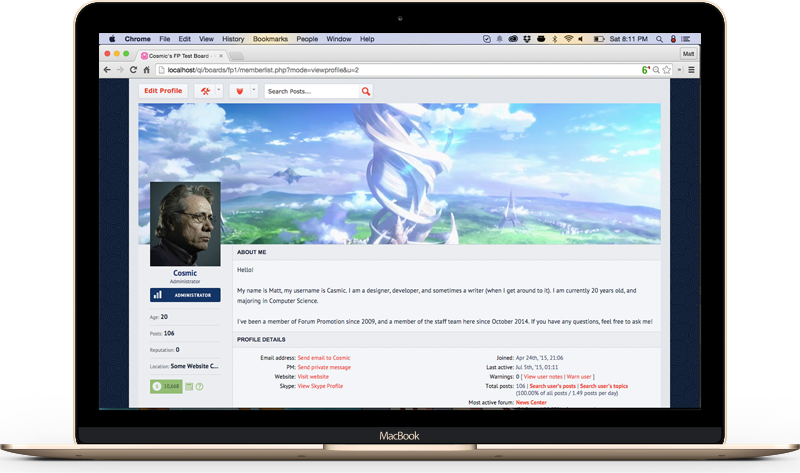Viewport: 800px width, 473px height.
Task: Click the green bank icon beside points
Action: pyautogui.click(x=189, y=386)
